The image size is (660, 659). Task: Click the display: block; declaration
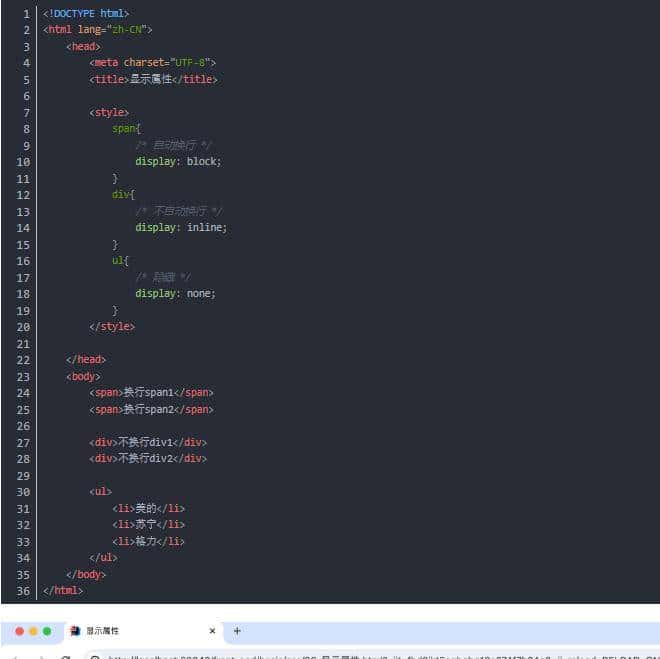pyautogui.click(x=178, y=161)
